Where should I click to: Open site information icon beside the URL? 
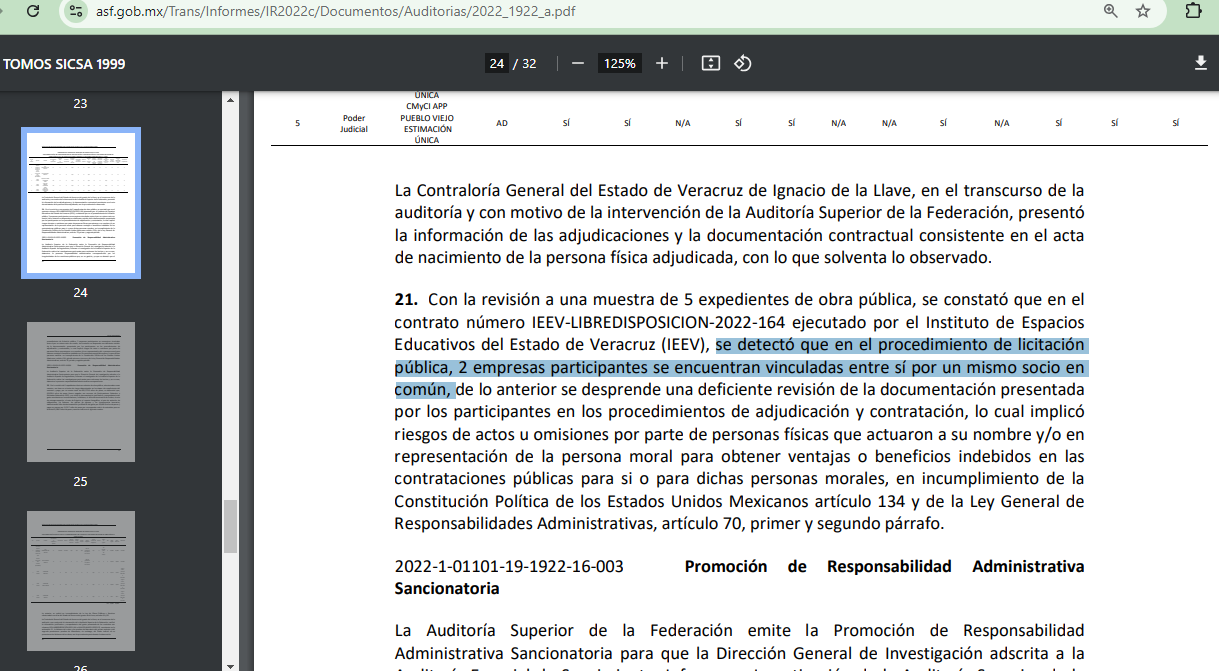tap(74, 11)
